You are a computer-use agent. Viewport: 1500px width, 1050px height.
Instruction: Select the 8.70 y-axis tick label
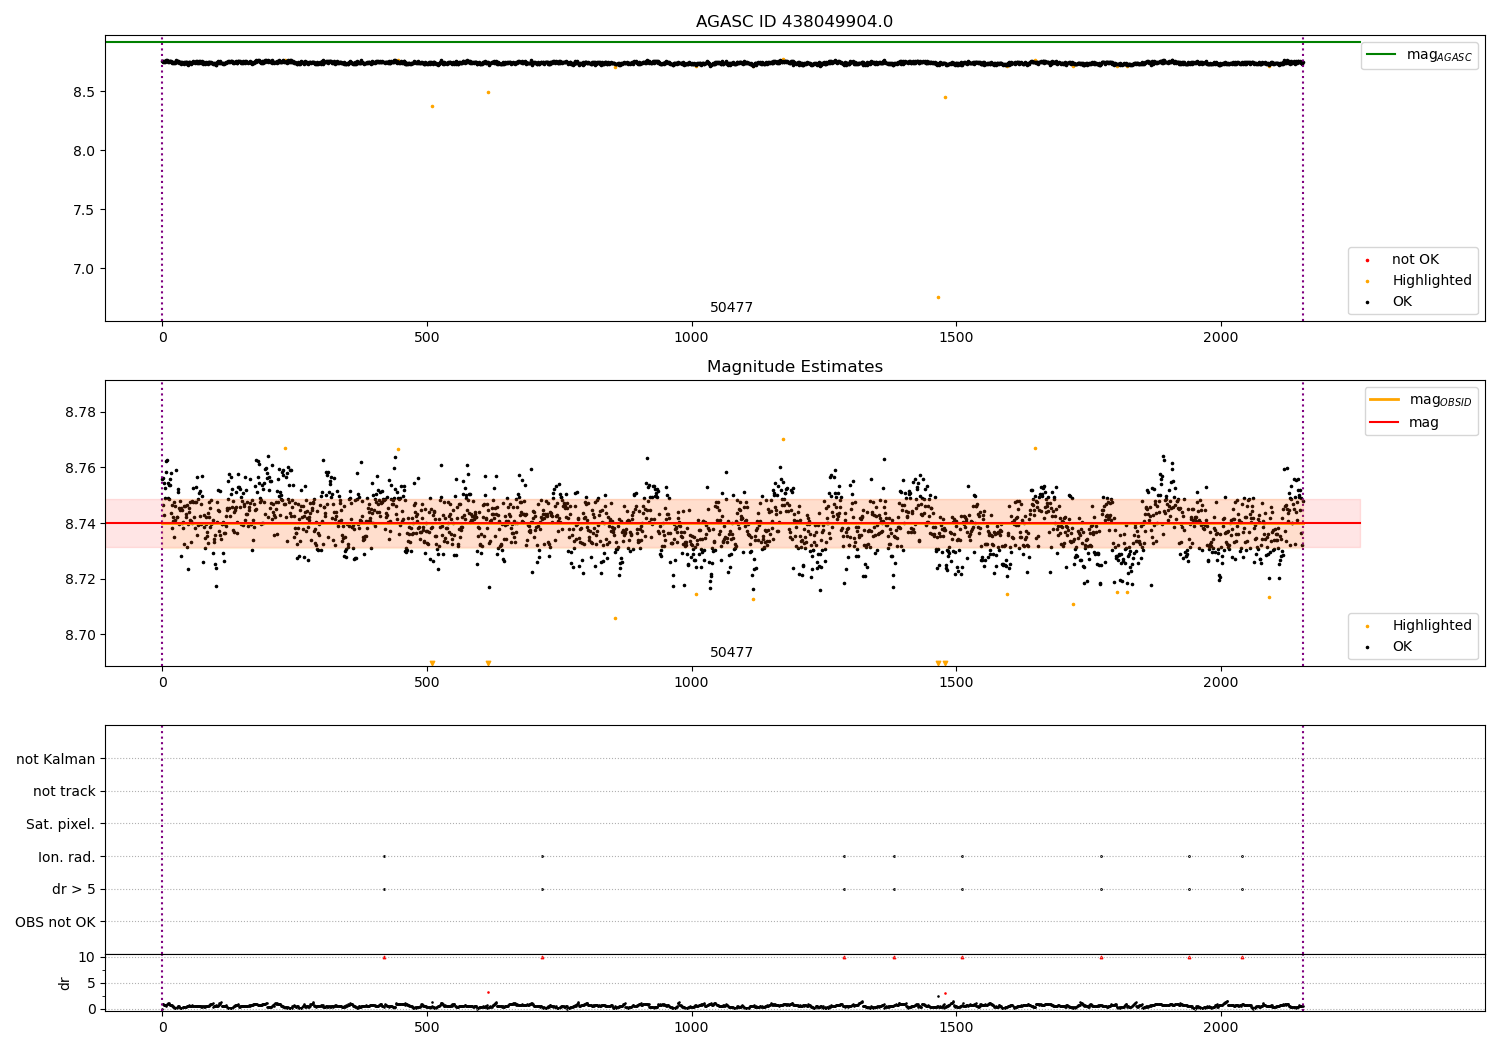[80, 636]
